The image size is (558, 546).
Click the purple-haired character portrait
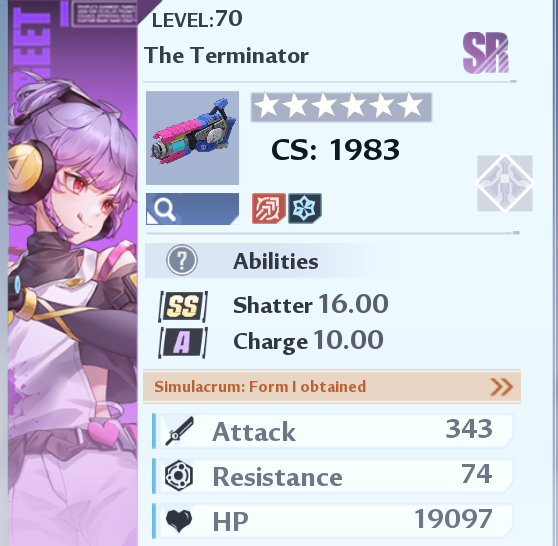click(73, 273)
